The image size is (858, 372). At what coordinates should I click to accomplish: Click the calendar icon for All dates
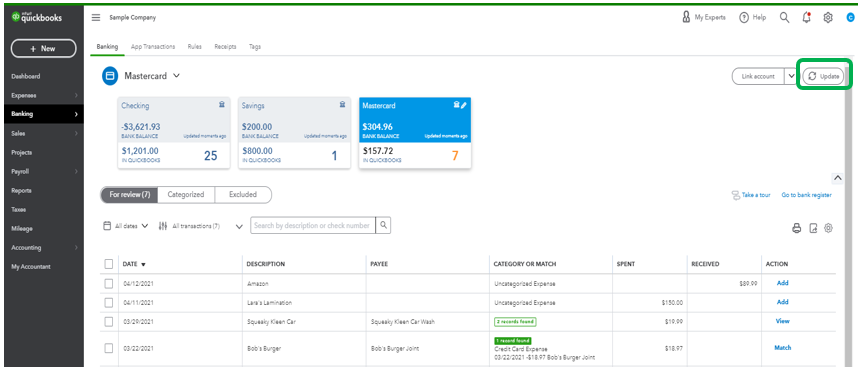click(x=108, y=225)
